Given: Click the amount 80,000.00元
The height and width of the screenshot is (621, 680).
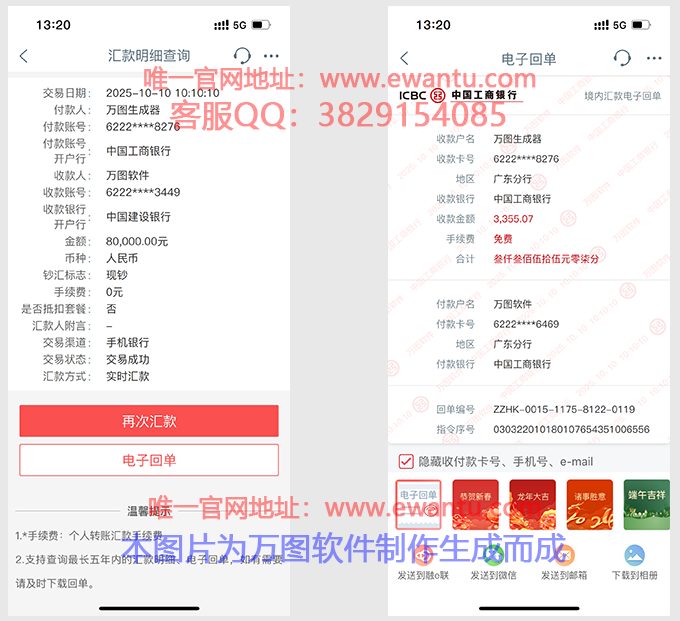Looking at the screenshot, I should (137, 242).
